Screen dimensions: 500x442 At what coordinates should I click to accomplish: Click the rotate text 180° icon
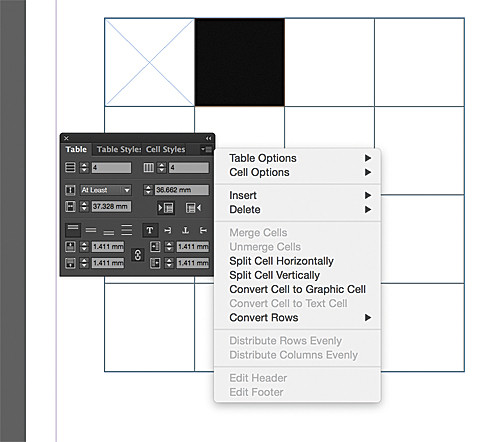click(185, 230)
